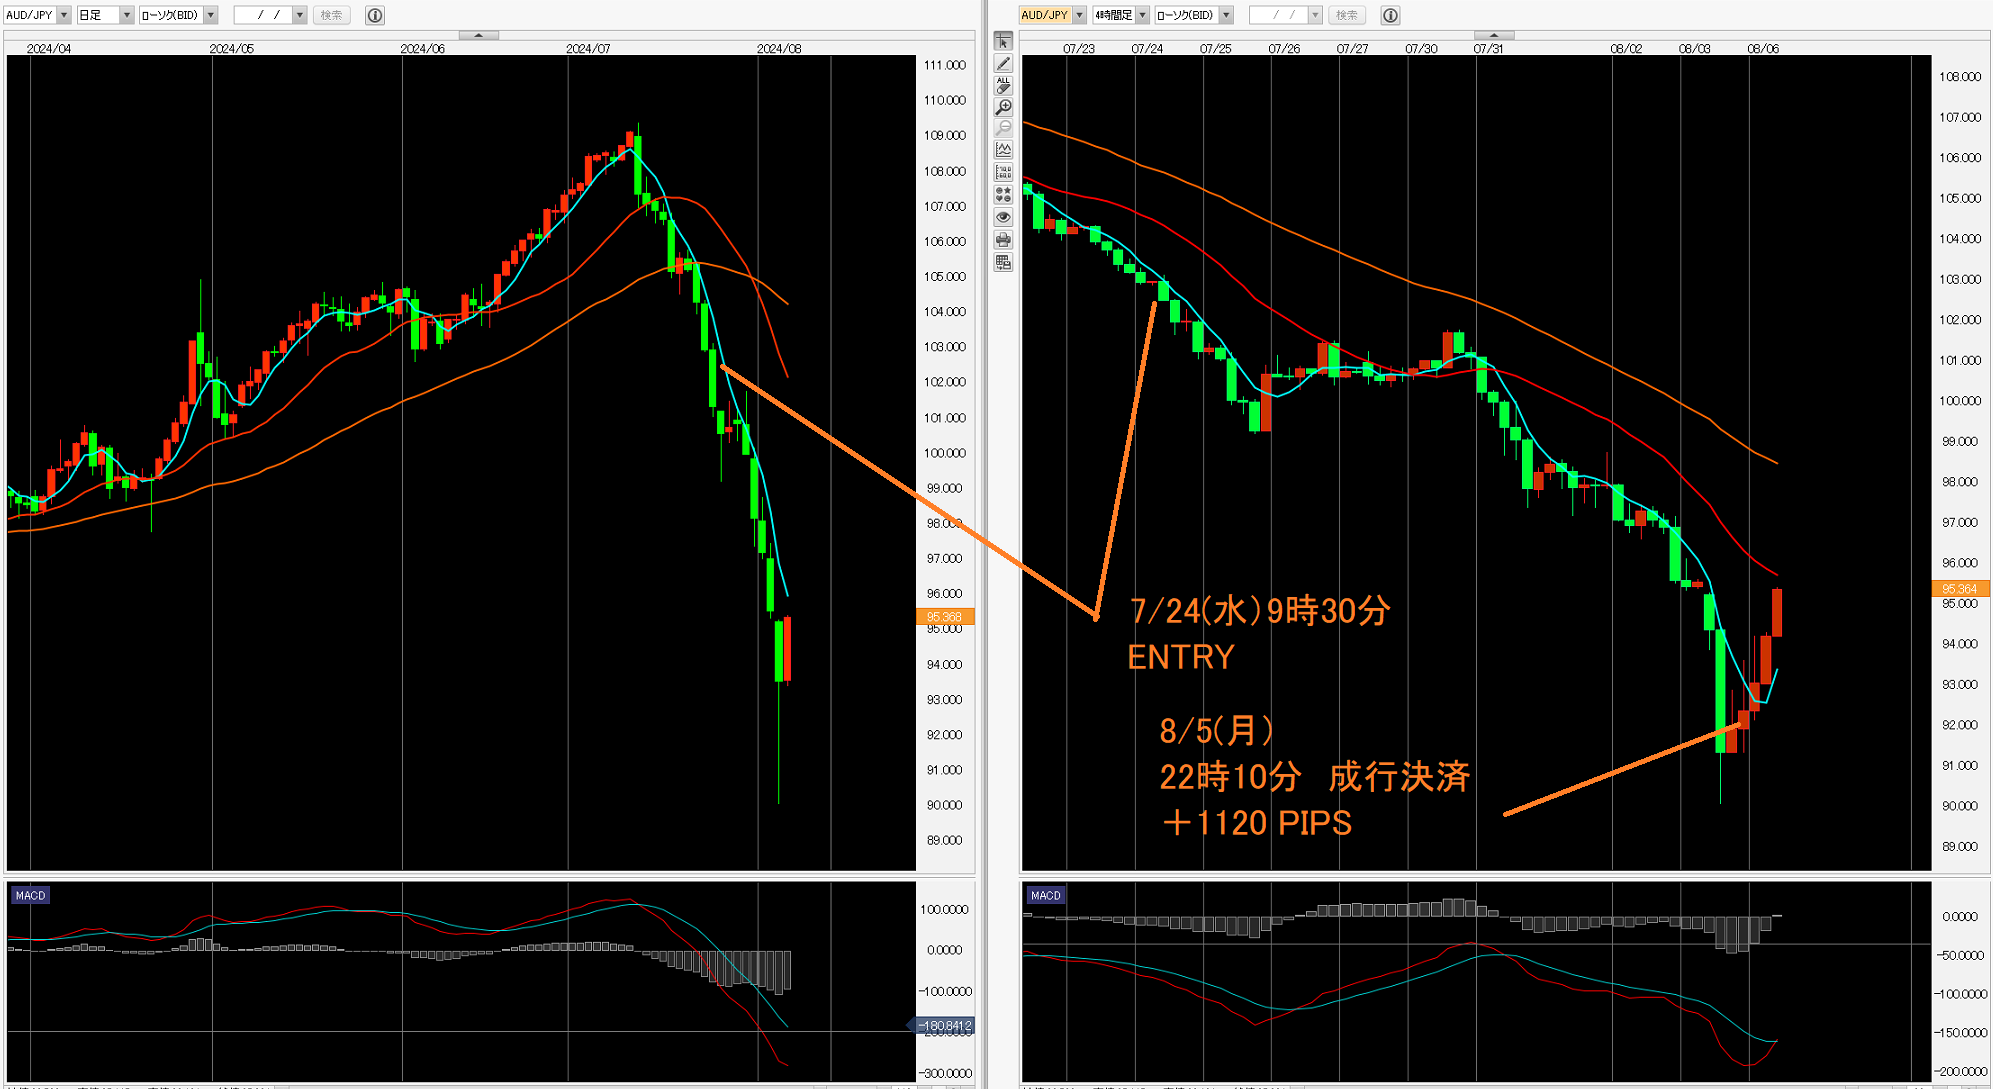Toggle visibility with the eye icon
1993x1089 pixels.
[1003, 217]
